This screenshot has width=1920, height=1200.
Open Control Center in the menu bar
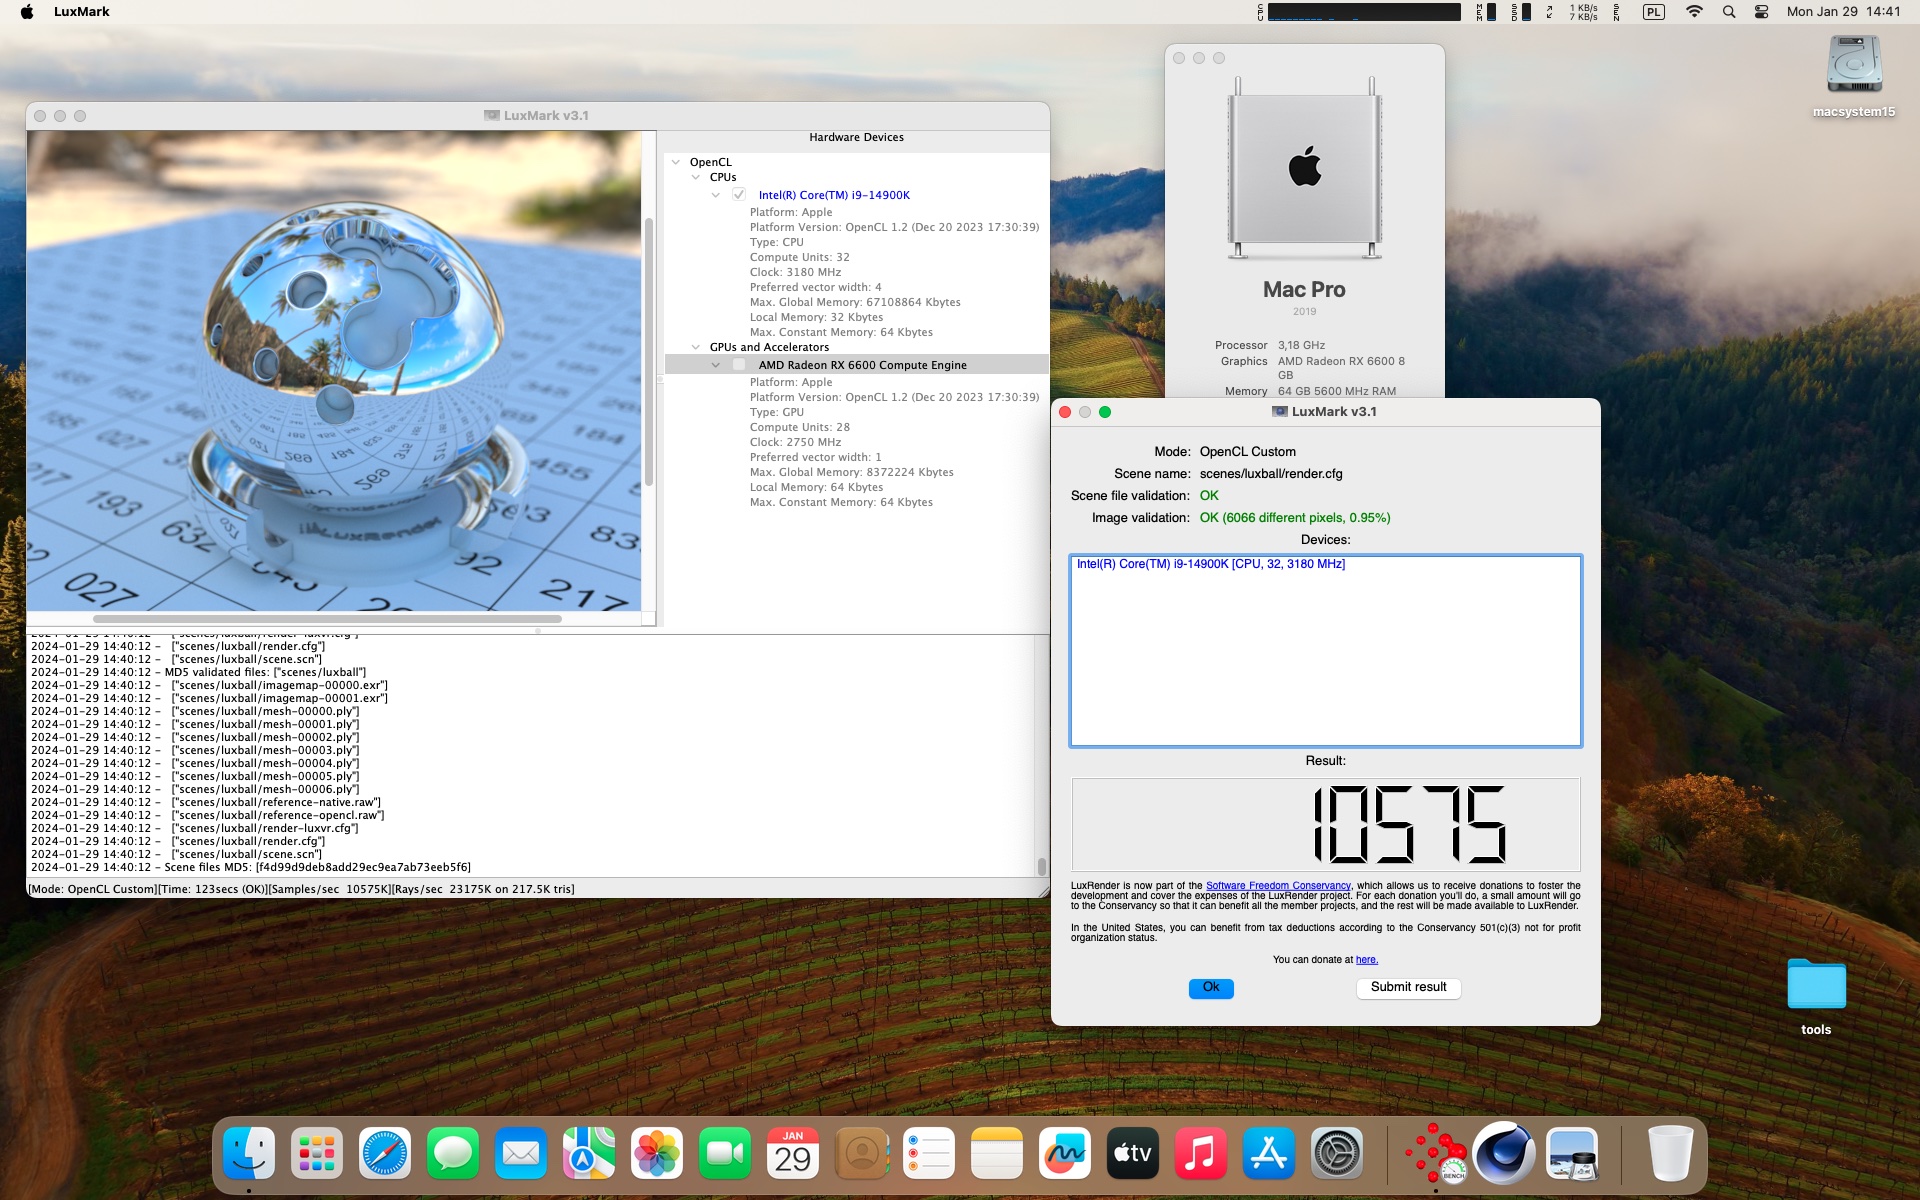(x=1761, y=12)
